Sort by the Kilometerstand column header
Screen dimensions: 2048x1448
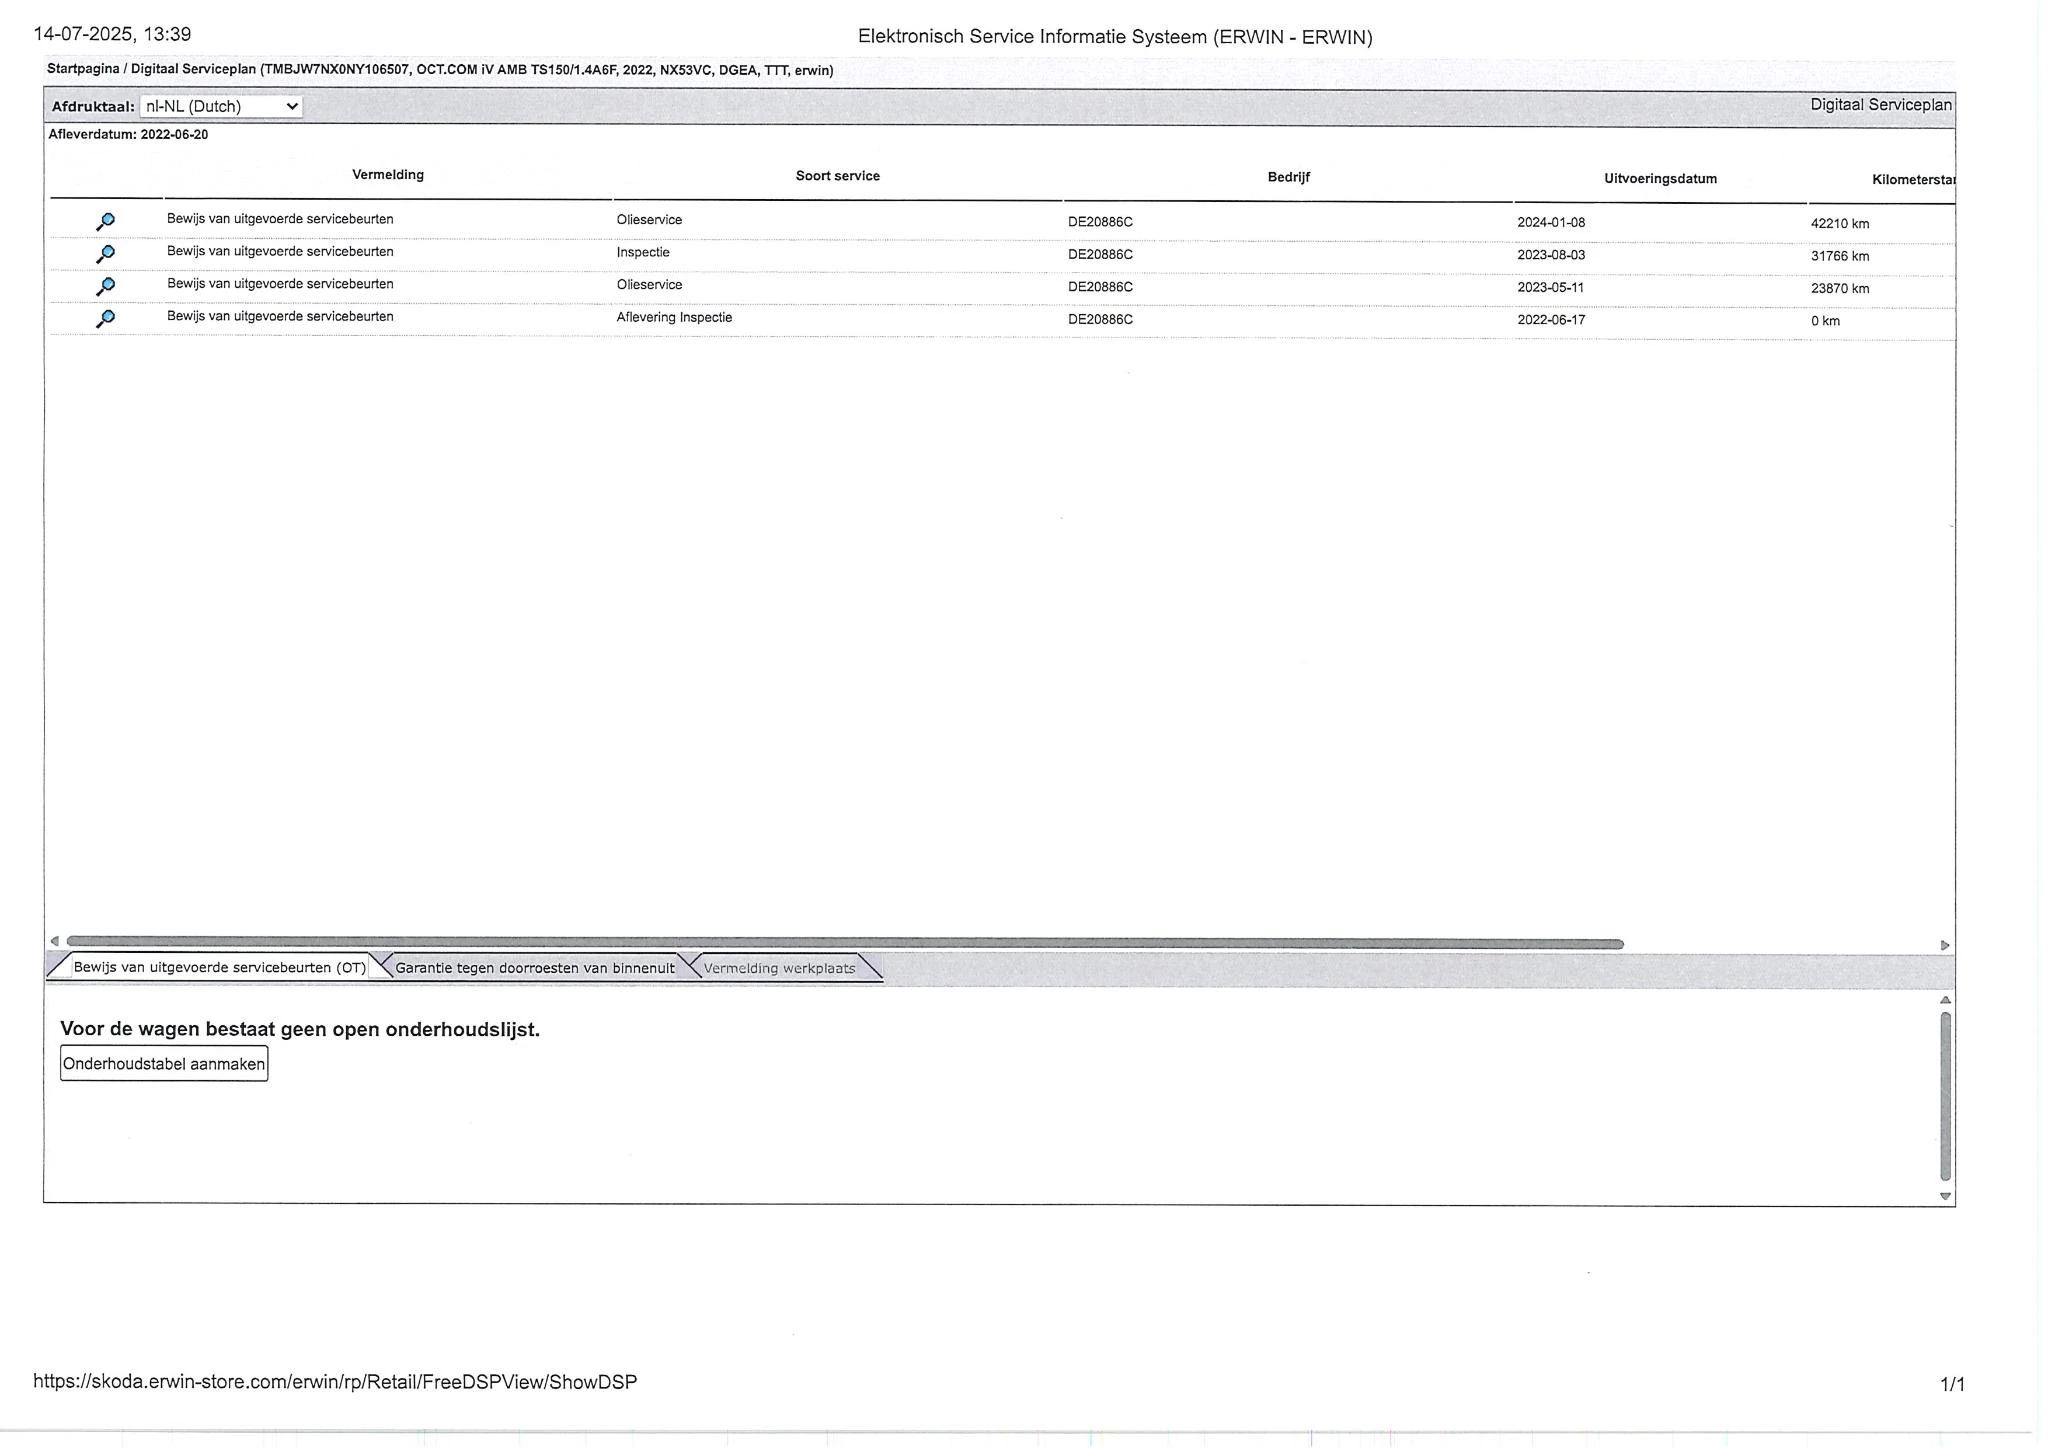click(x=1913, y=180)
